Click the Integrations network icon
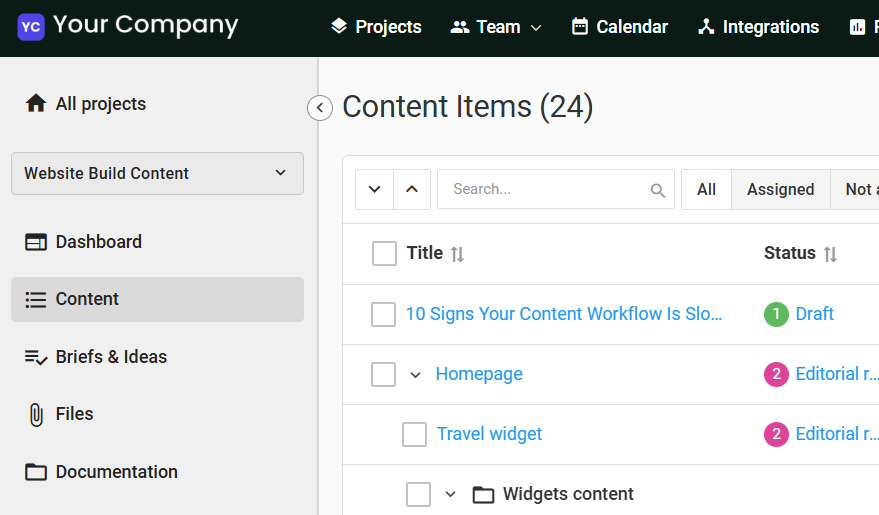 706,26
